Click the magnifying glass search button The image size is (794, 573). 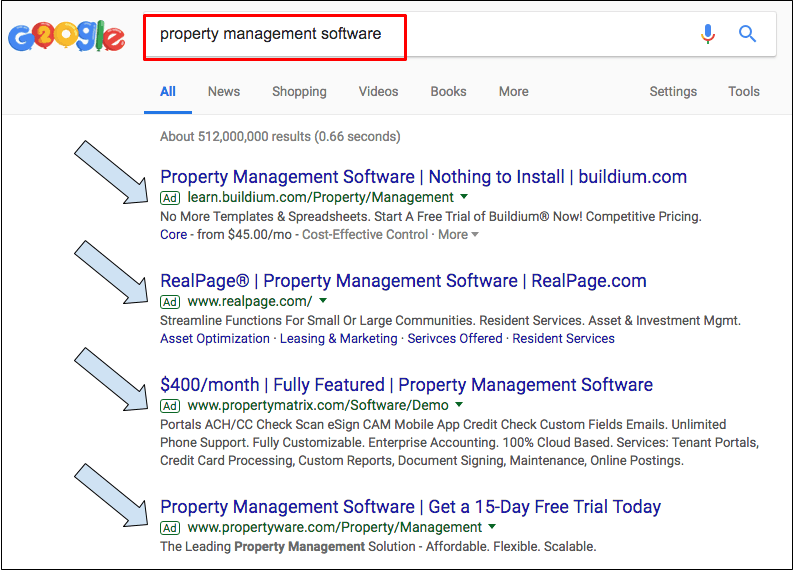[x=747, y=34]
